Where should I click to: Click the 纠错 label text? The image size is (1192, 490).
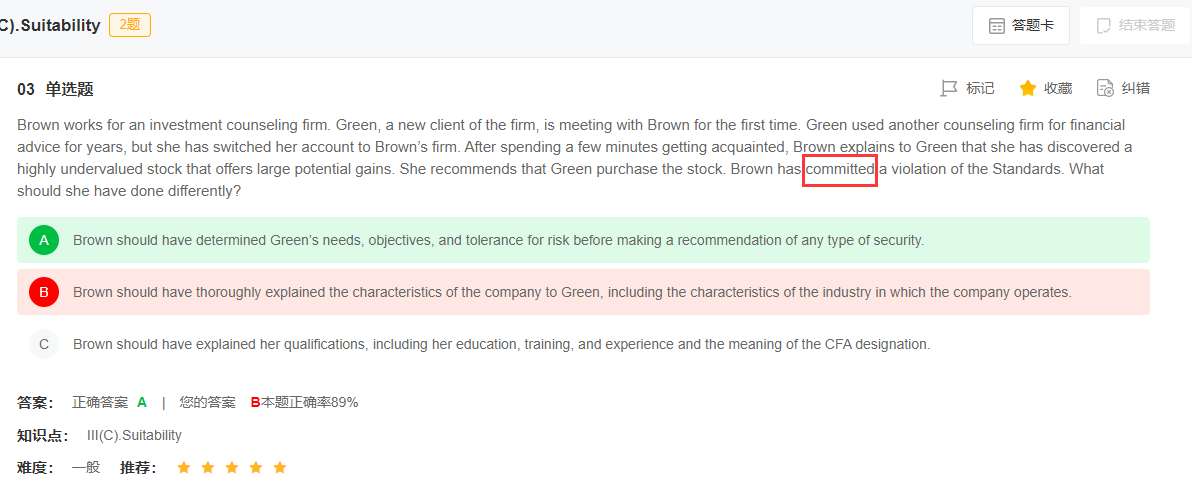pyautogui.click(x=1136, y=89)
